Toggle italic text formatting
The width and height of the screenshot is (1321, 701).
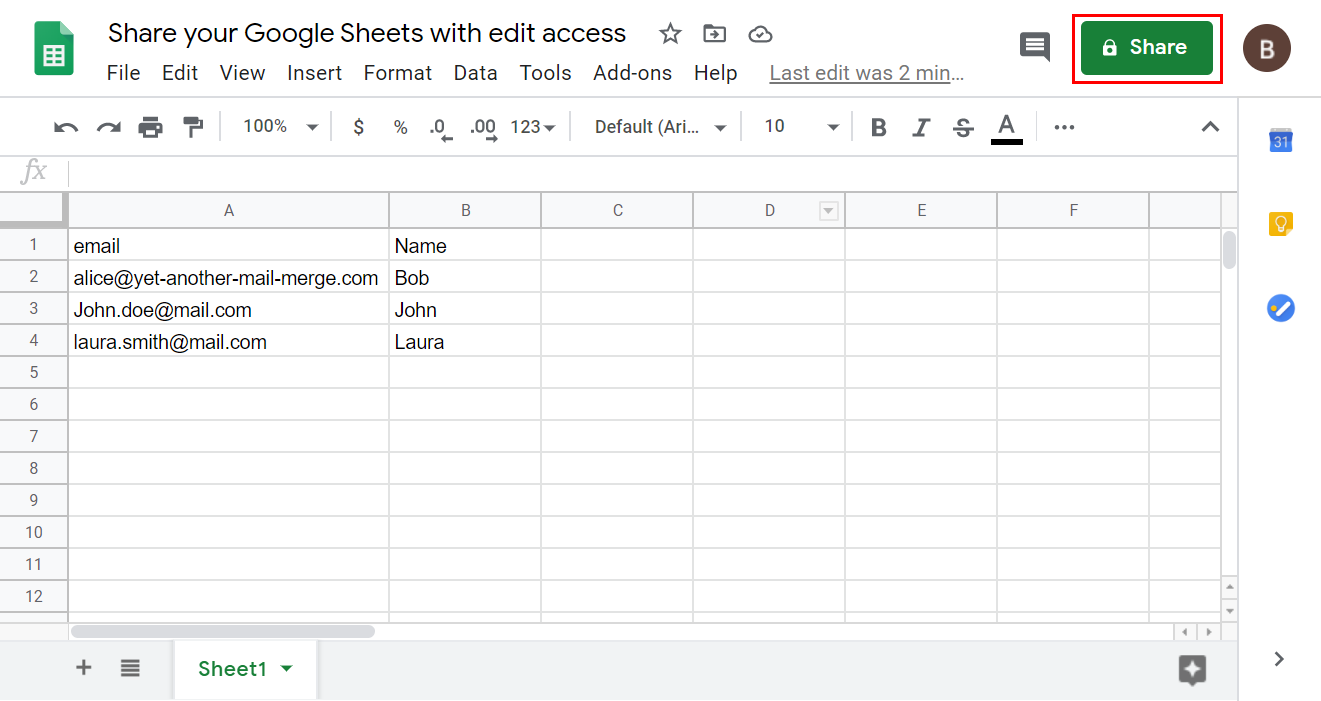click(921, 127)
